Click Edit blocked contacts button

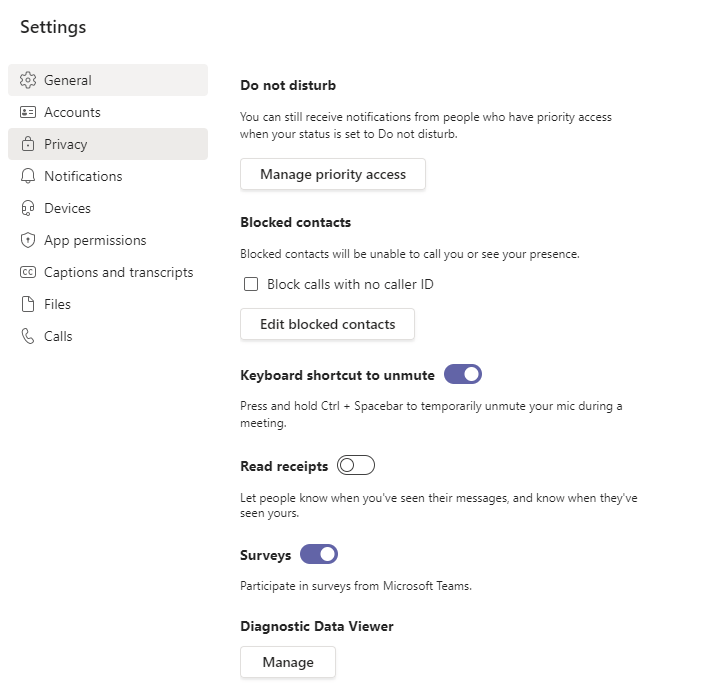pyautogui.click(x=327, y=324)
